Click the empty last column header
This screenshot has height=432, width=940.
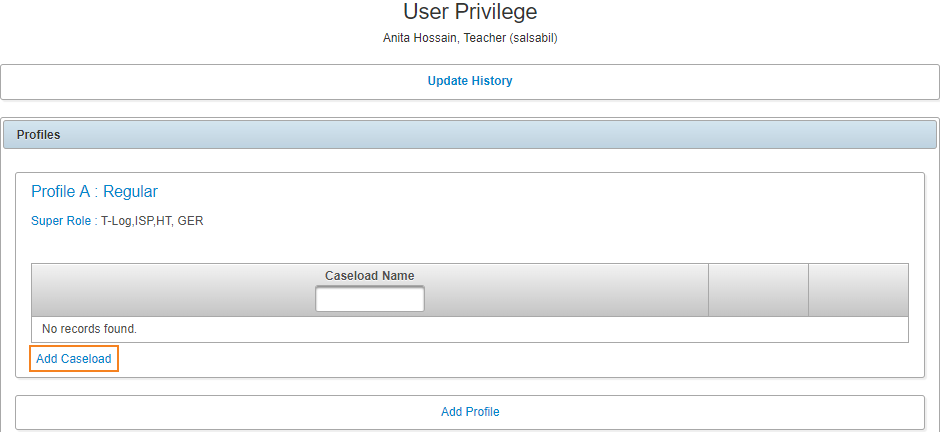coord(858,290)
